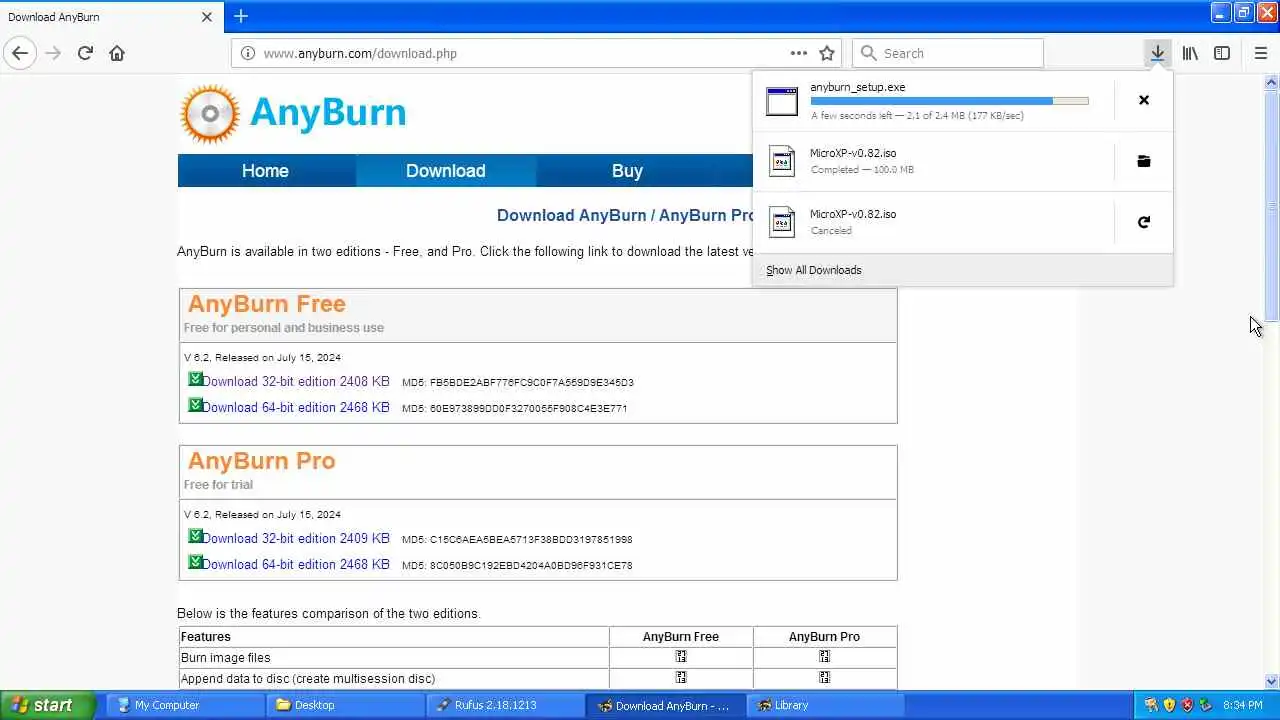Retry the canceled MicroXP-v0.82.iso download

(x=1144, y=222)
